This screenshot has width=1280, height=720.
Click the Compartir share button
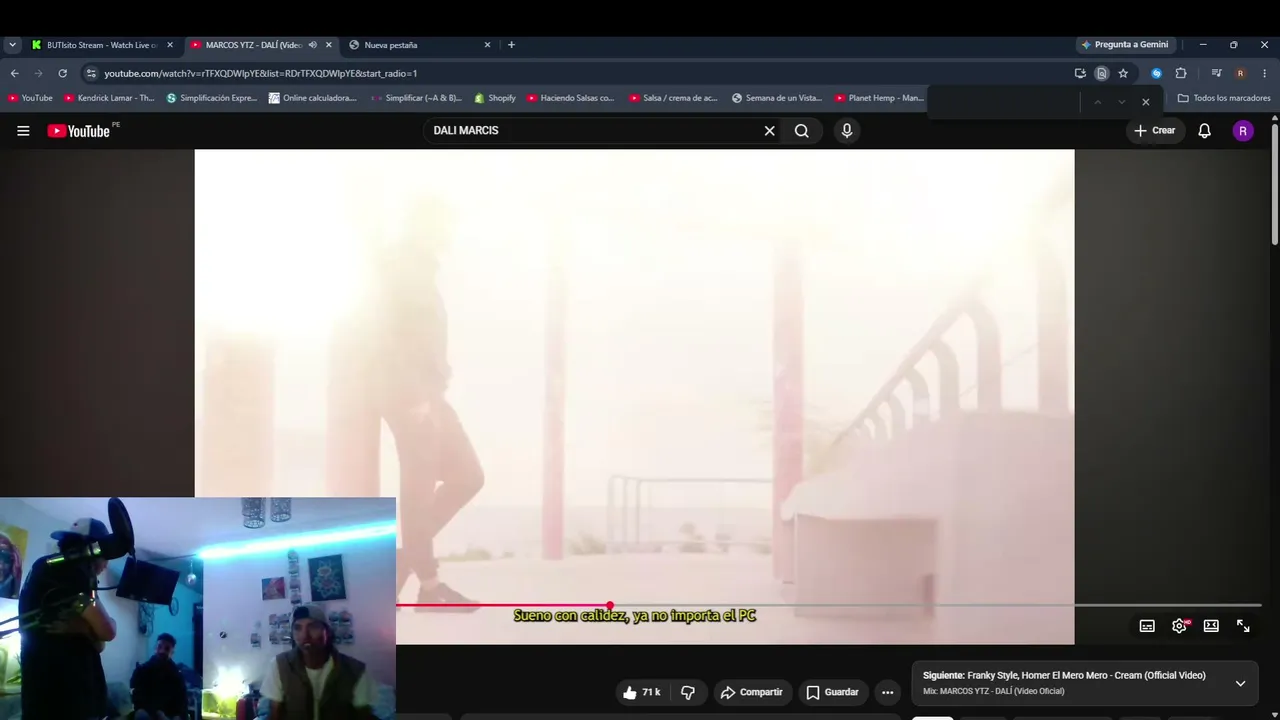tap(751, 692)
